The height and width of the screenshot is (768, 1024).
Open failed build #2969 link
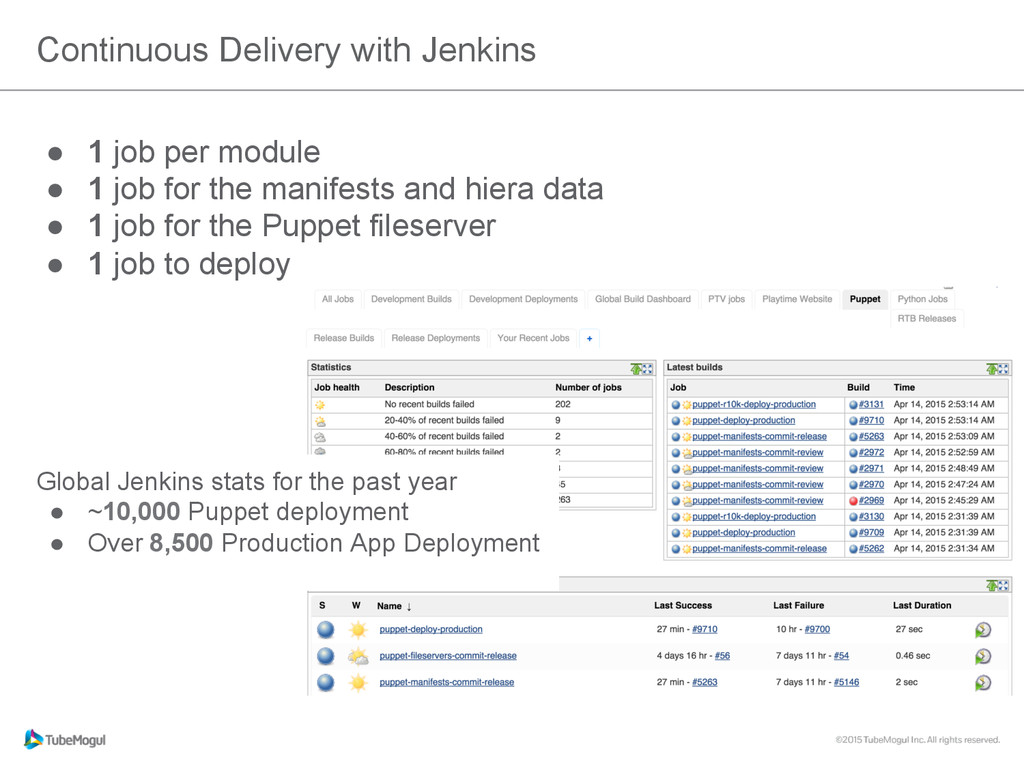[x=871, y=501]
